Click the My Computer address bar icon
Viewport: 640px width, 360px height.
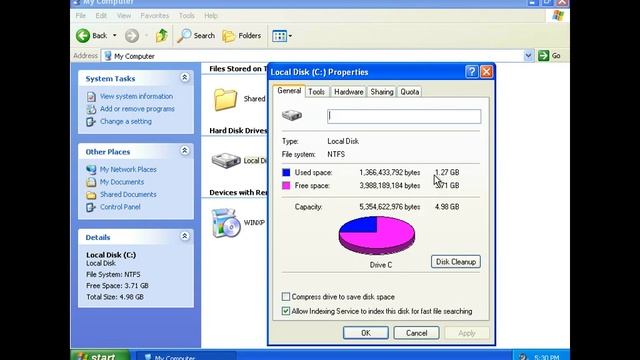(108, 56)
